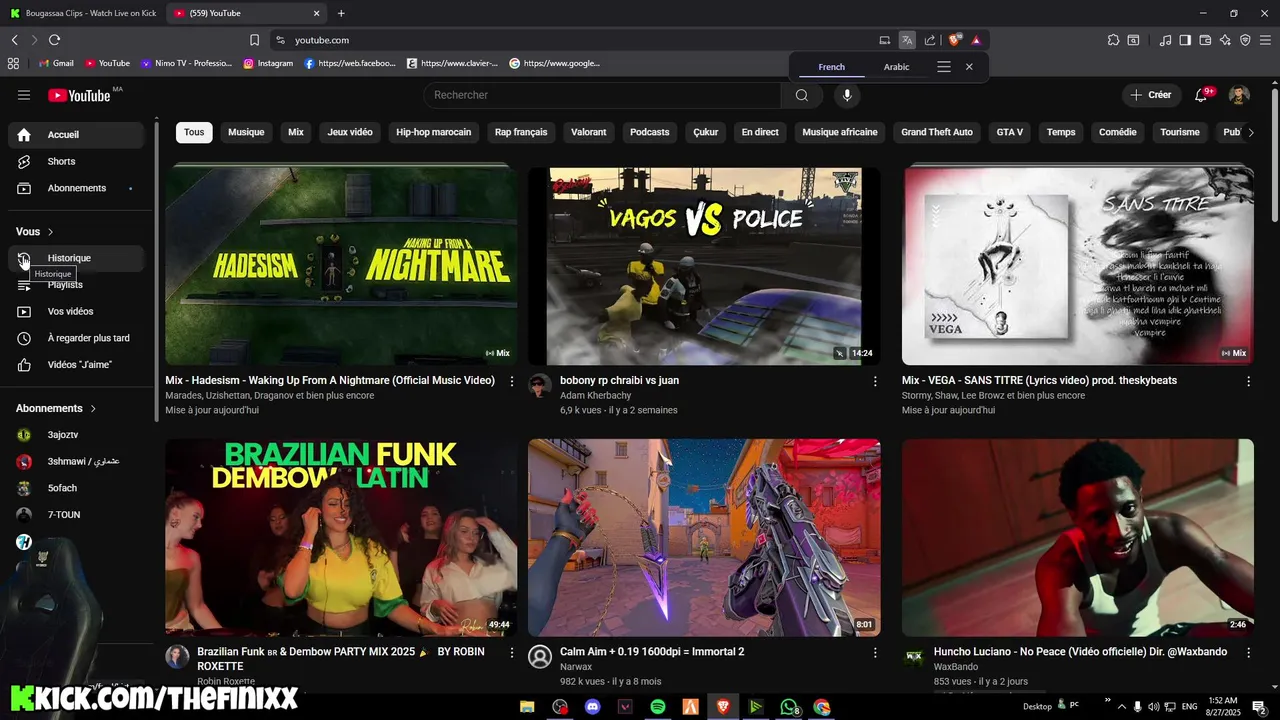The height and width of the screenshot is (720, 1280).
Task: Open options menu for Brazilian Funk video
Action: 512,652
